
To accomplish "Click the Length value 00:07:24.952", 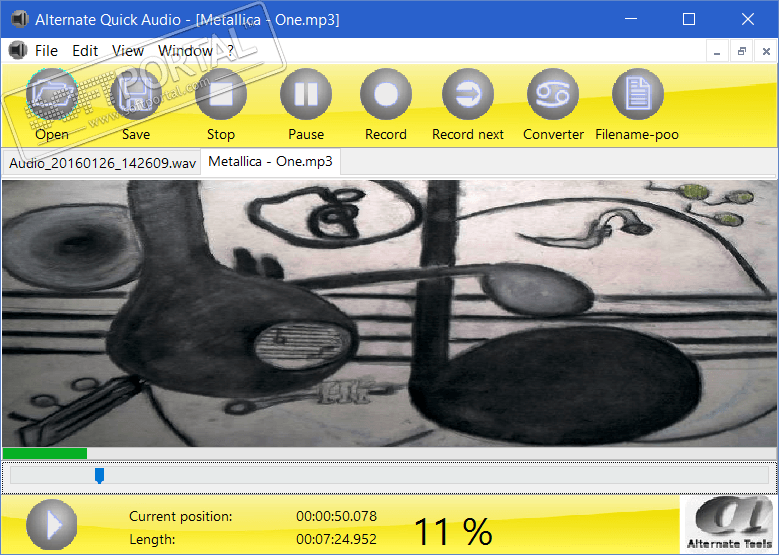I will coord(336,539).
